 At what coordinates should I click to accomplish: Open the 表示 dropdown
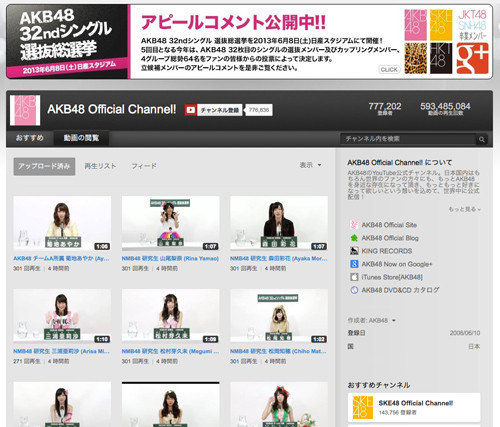(310, 165)
